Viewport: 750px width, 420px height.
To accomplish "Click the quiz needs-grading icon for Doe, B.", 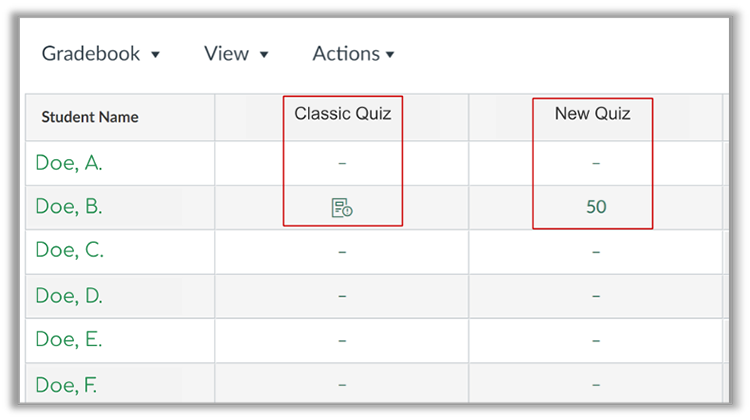I will click(342, 208).
